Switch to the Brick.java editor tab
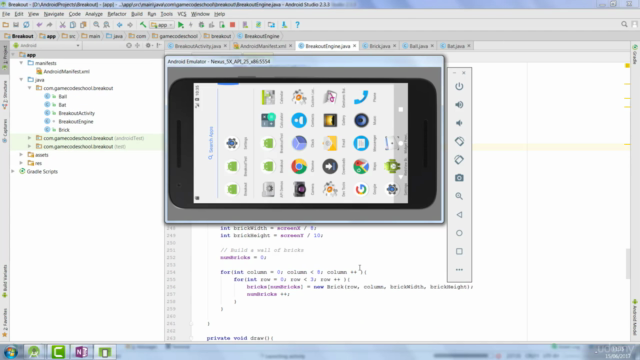Image resolution: width=640 pixels, height=360 pixels. [x=380, y=46]
